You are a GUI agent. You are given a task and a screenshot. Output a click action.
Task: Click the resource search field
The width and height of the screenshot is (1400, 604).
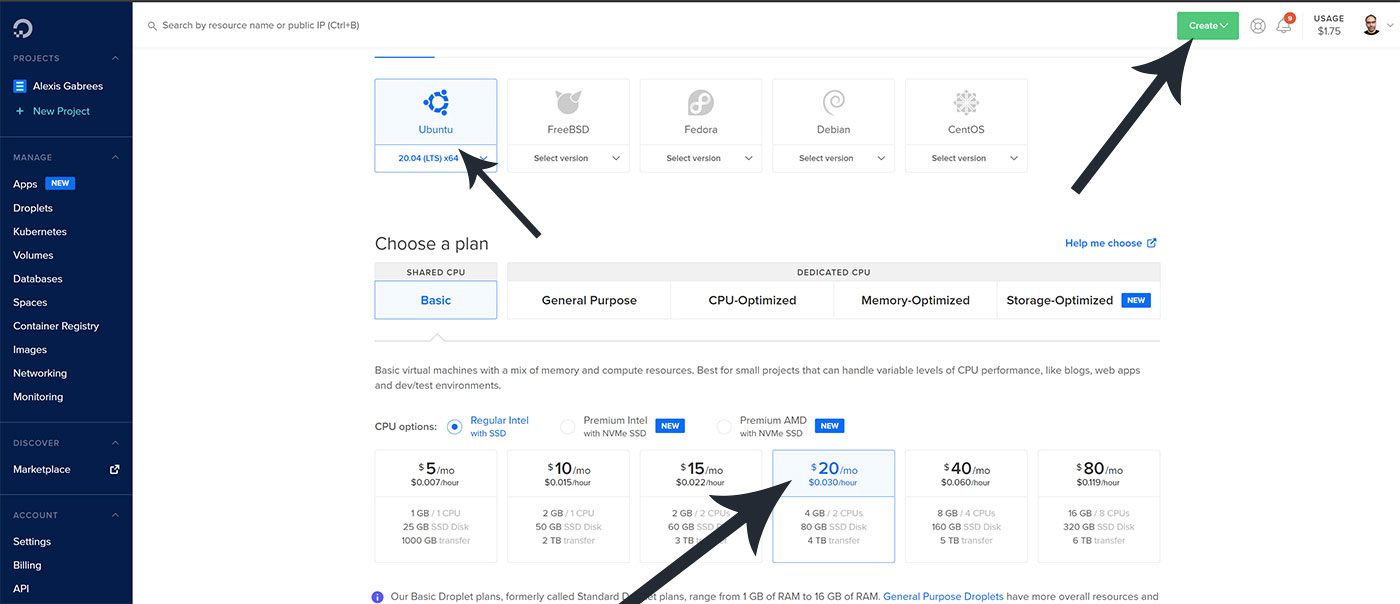pos(400,25)
